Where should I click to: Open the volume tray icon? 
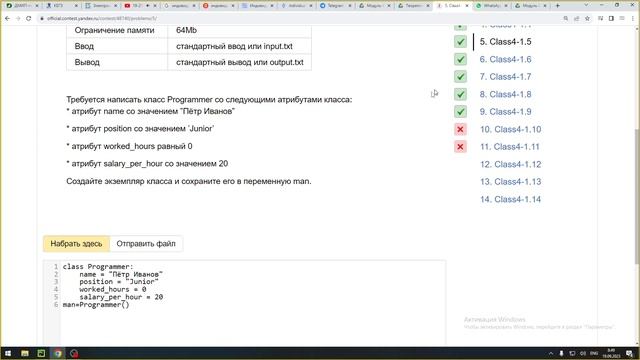pyautogui.click(x=582, y=353)
